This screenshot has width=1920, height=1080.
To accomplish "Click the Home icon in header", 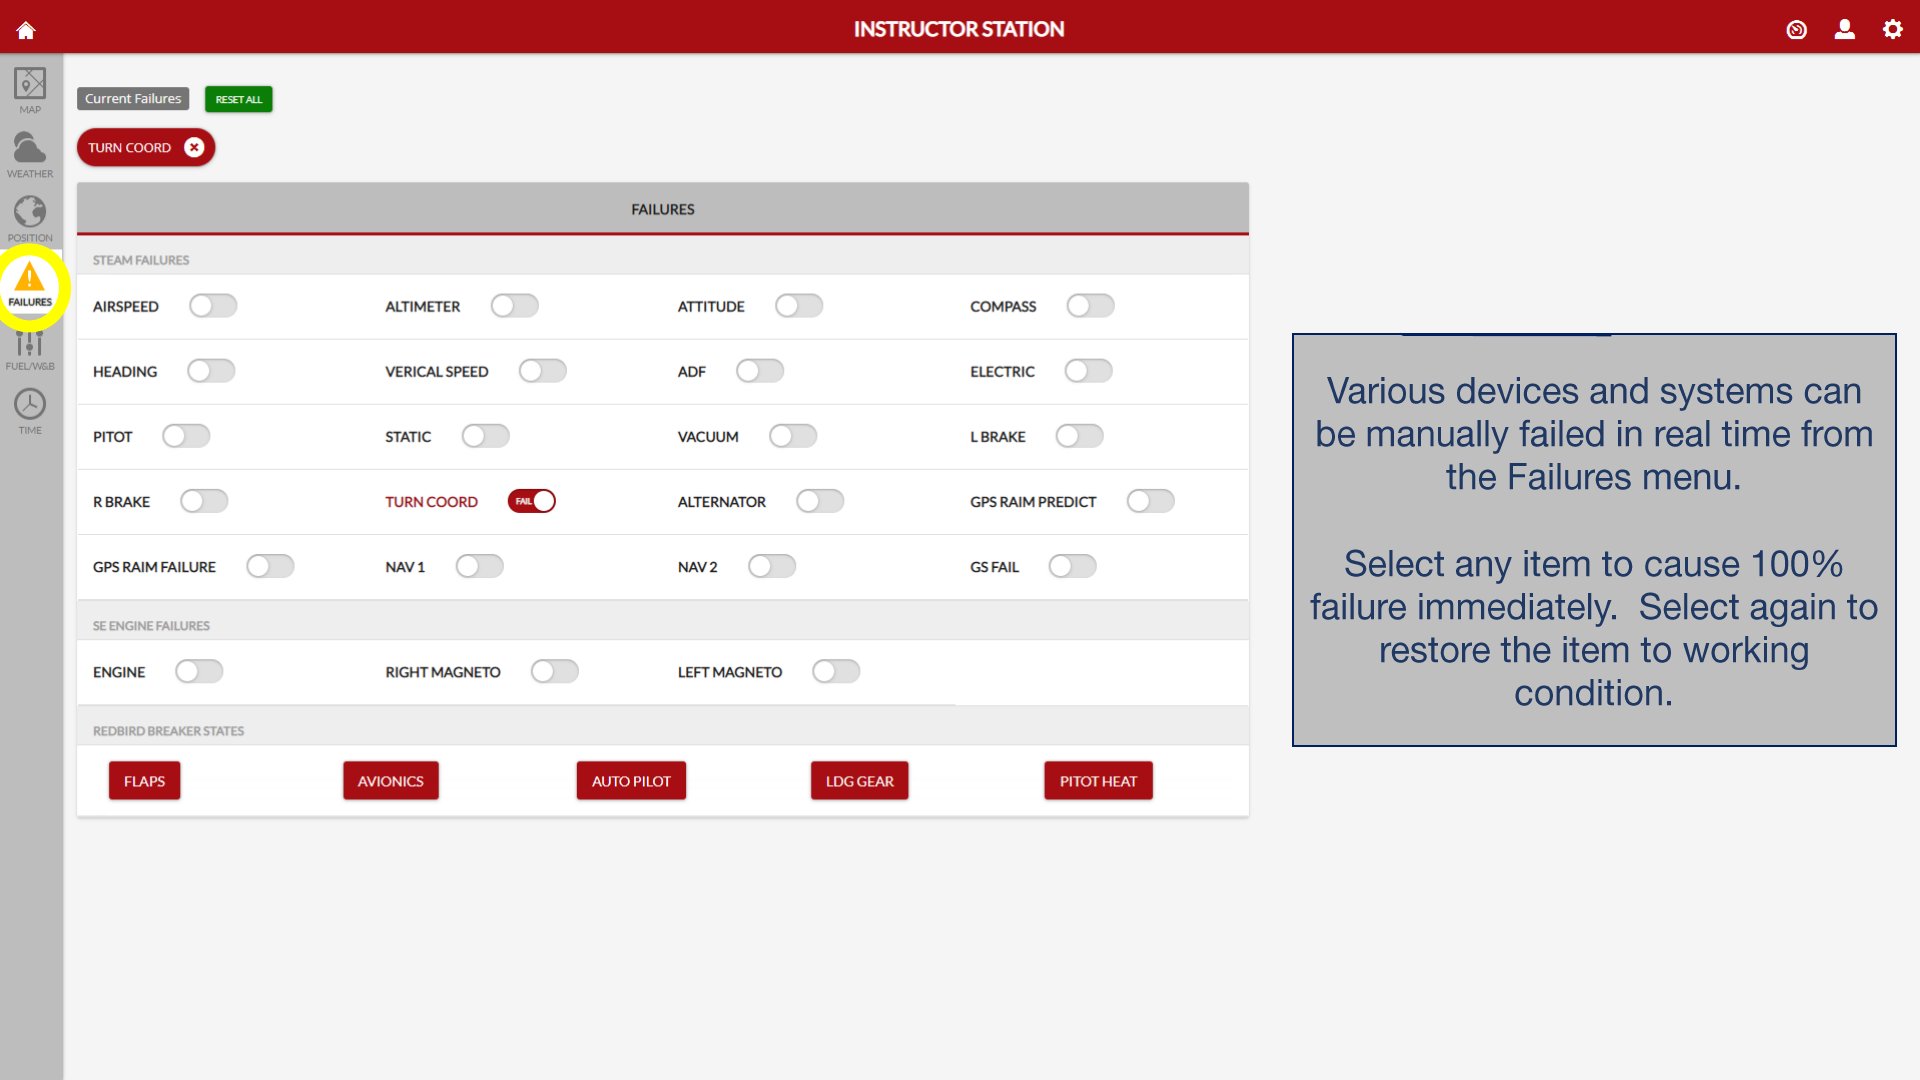I will tap(26, 30).
